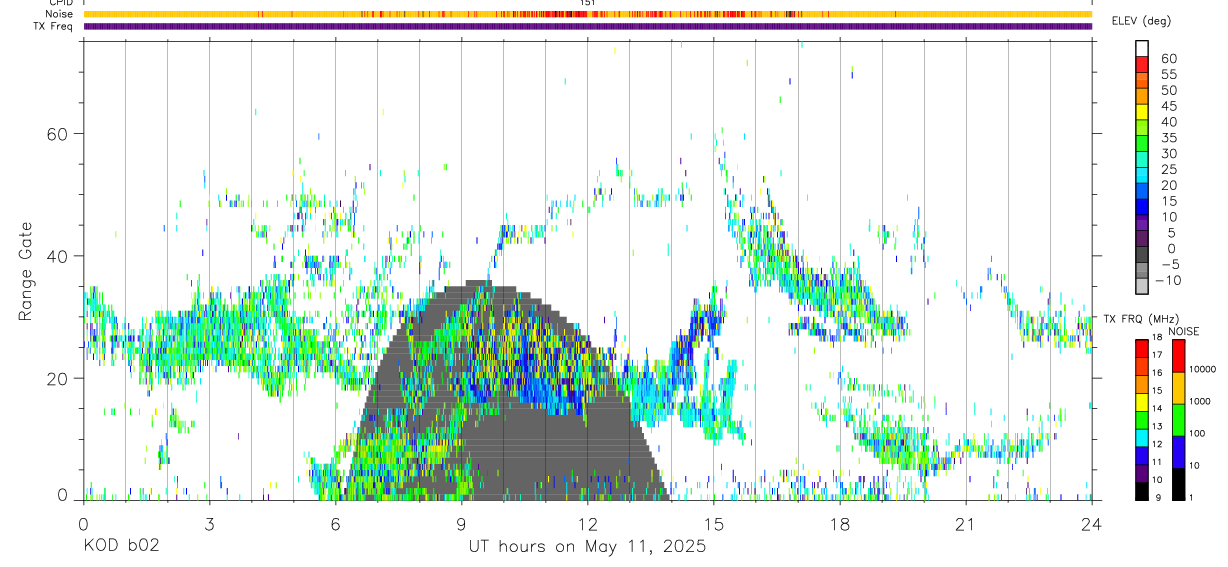This screenshot has height=567, width=1228.
Task: Click the range gate tick label 60
Action: pyautogui.click(x=58, y=133)
